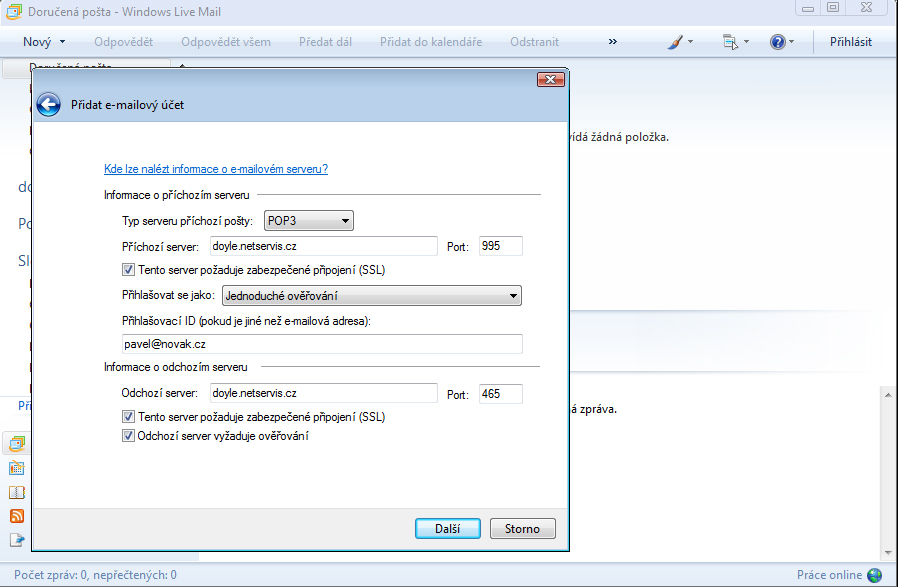Click the Přihlásit button
This screenshot has height=587, width=898.
[851, 42]
